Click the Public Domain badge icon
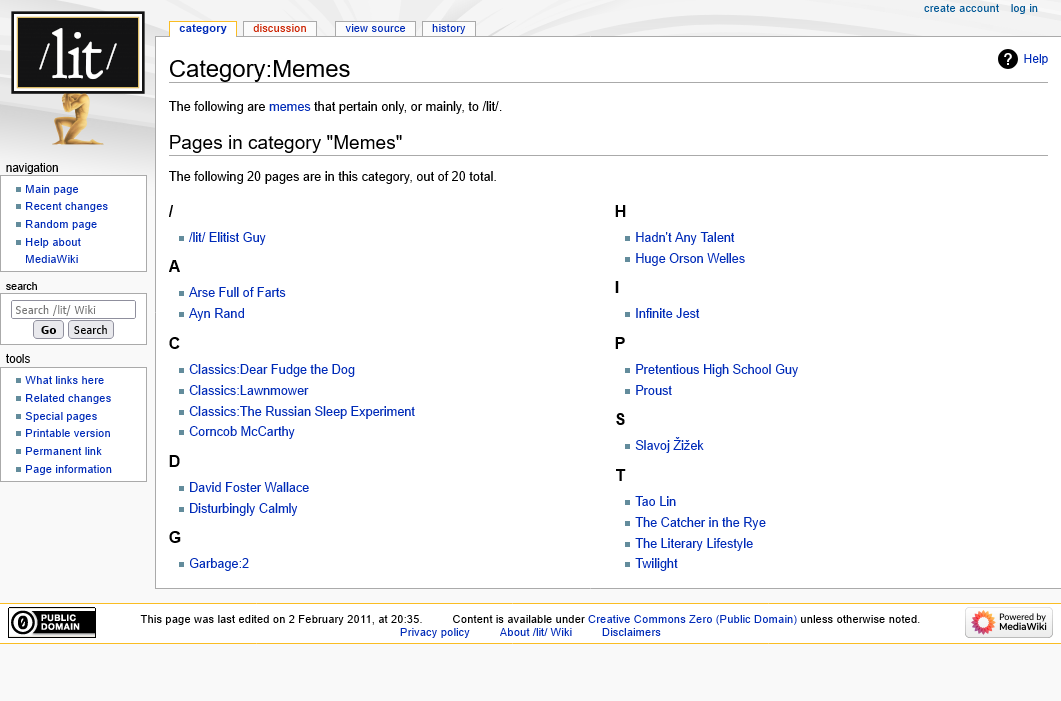 tap(51, 623)
